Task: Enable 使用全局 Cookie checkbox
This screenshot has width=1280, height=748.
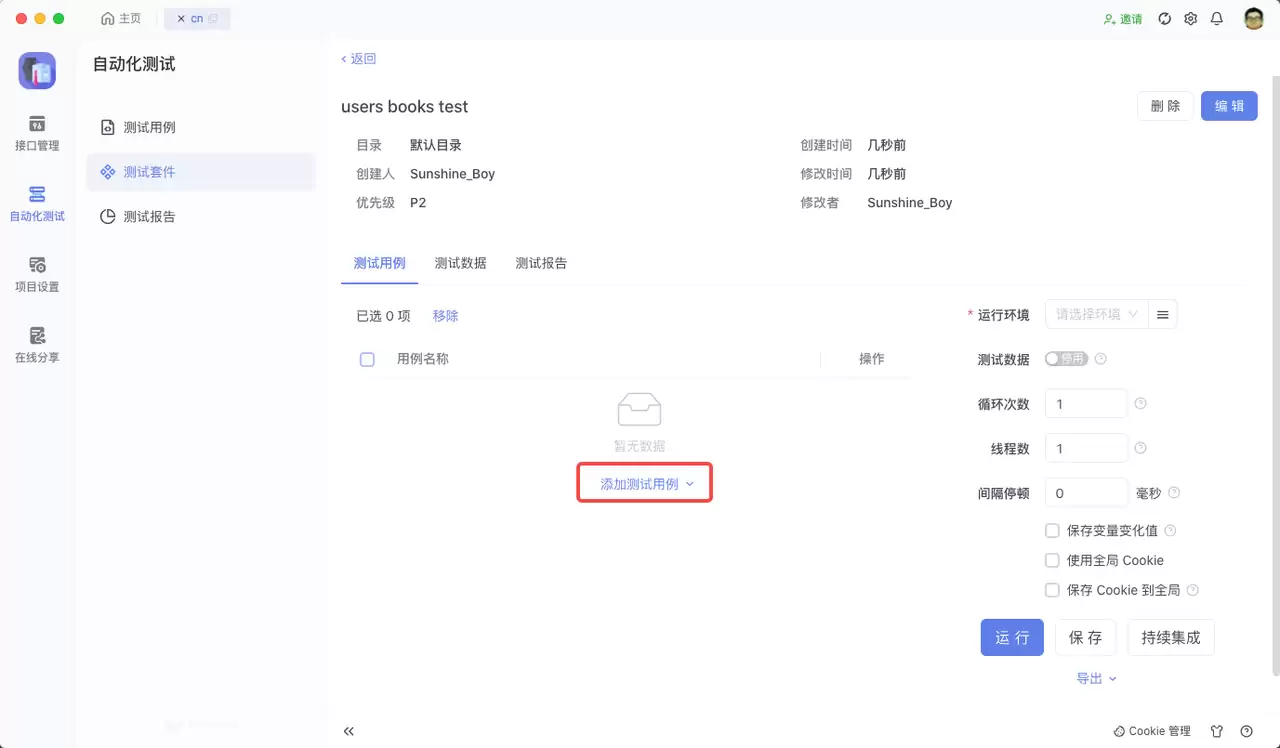Action: tap(1052, 561)
